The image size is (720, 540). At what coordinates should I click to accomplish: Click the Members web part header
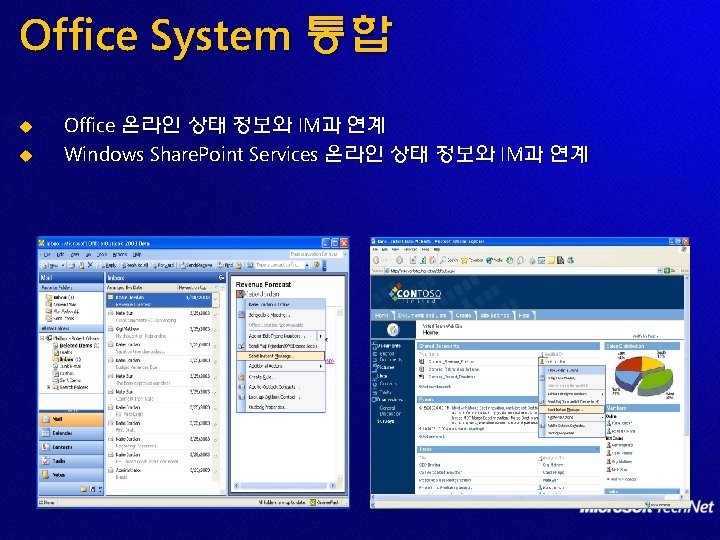(x=643, y=408)
